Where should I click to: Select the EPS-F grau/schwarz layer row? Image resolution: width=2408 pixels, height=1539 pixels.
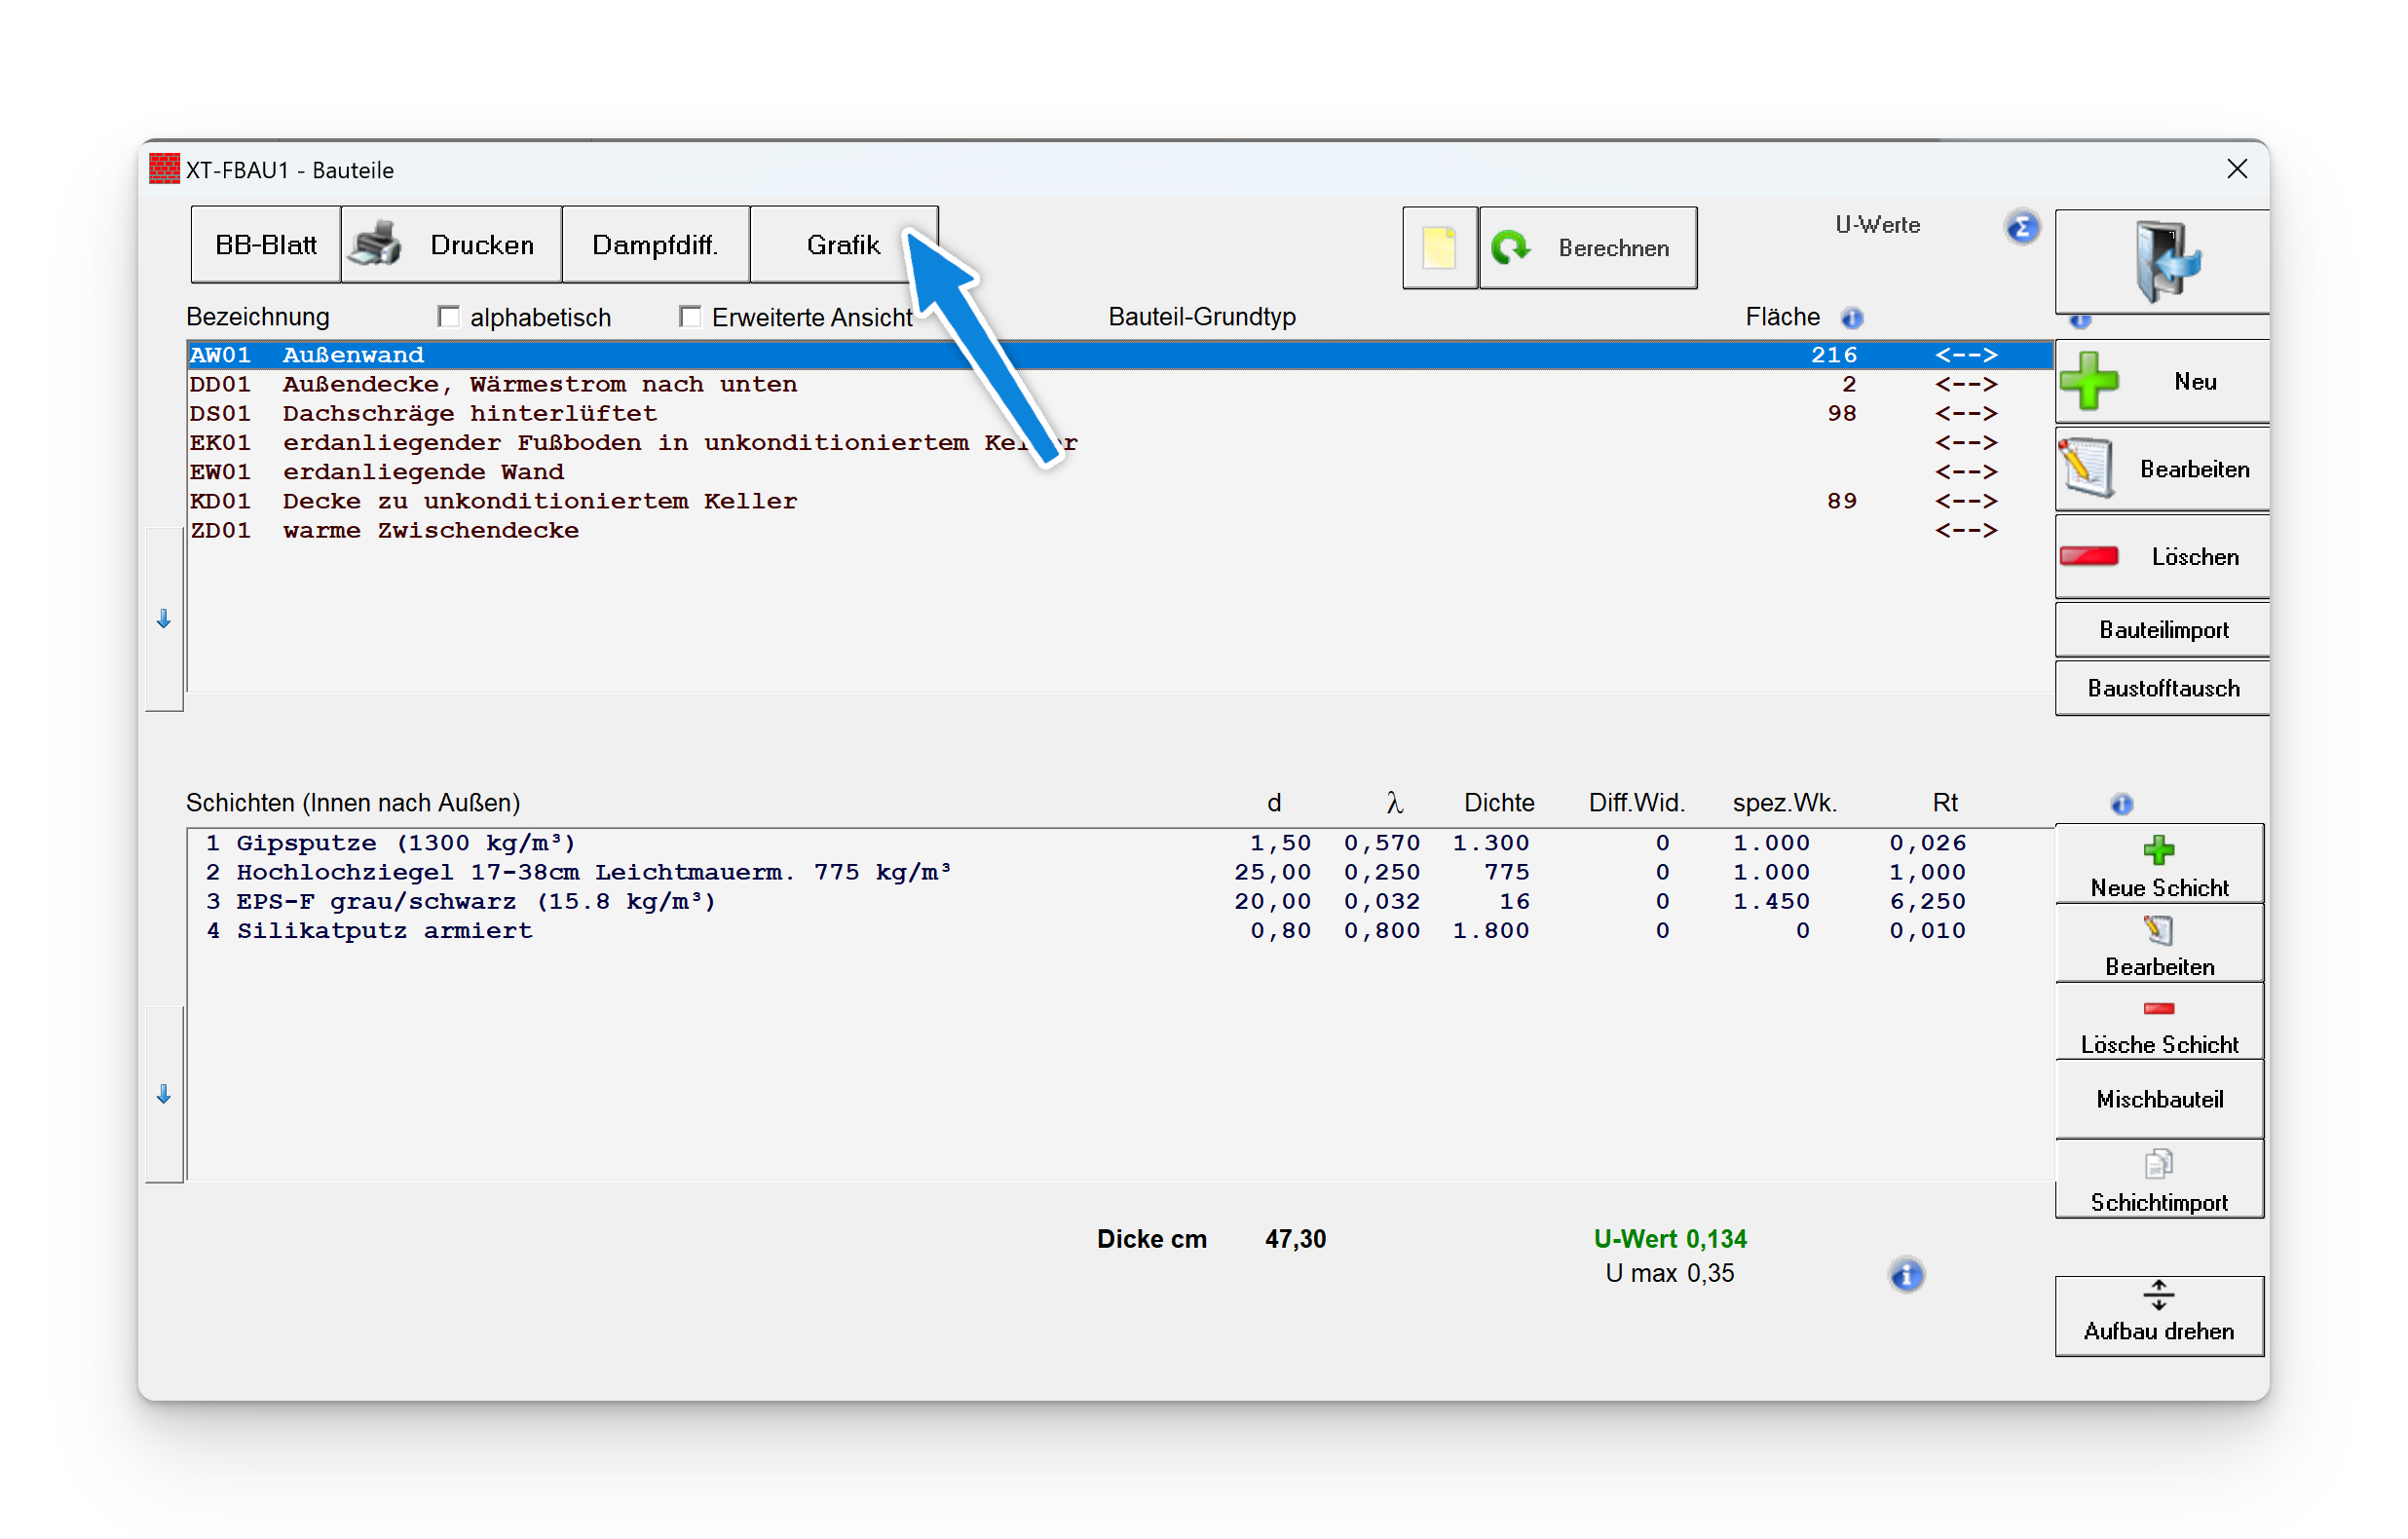click(476, 902)
